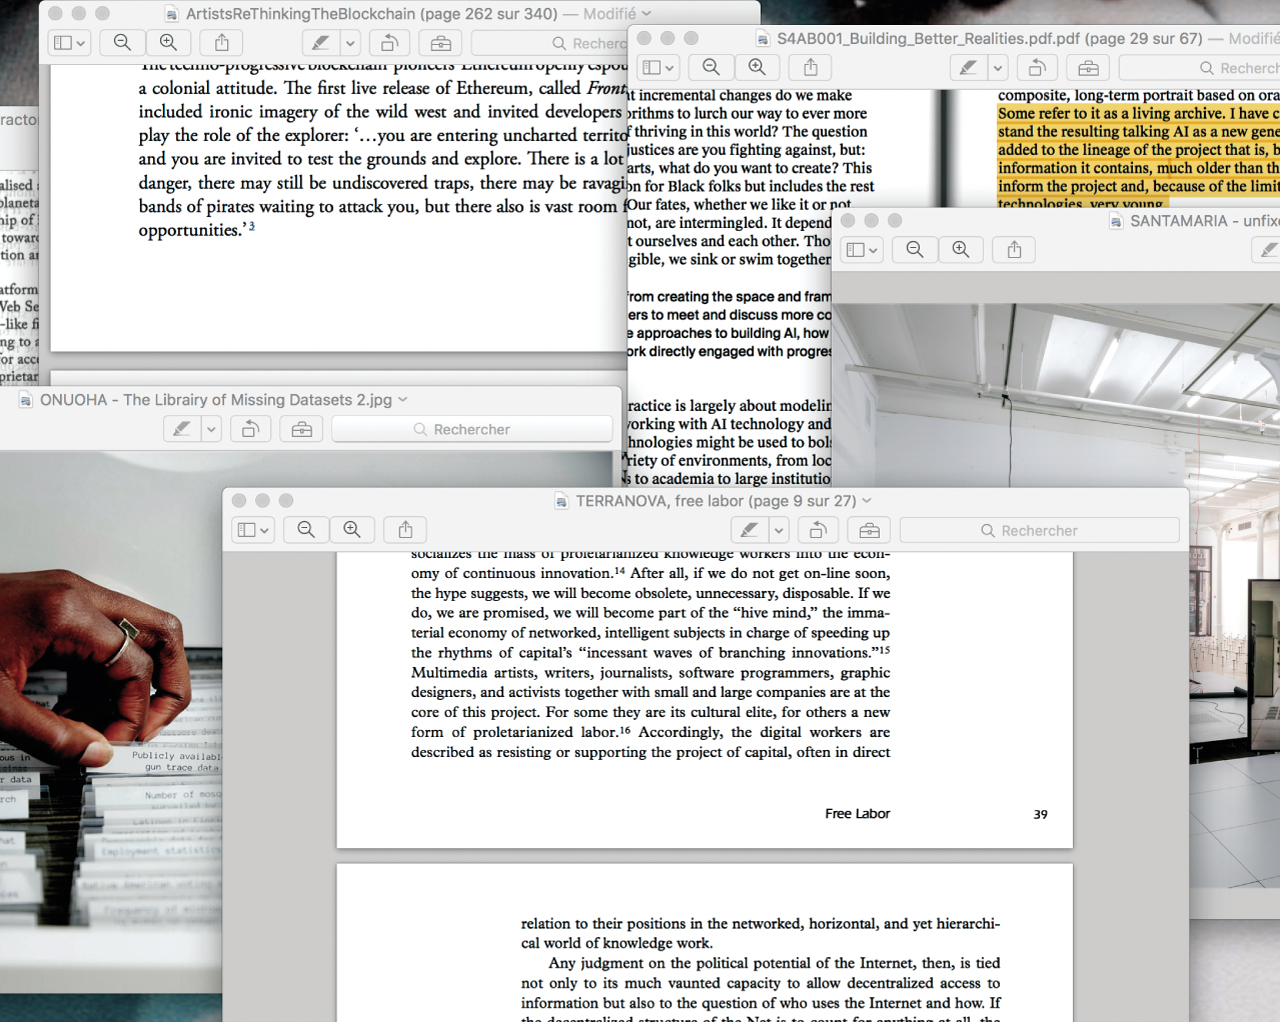Show markup toolbar in the ONUOHA window
The image size is (1280, 1022).
pyautogui.click(x=301, y=429)
